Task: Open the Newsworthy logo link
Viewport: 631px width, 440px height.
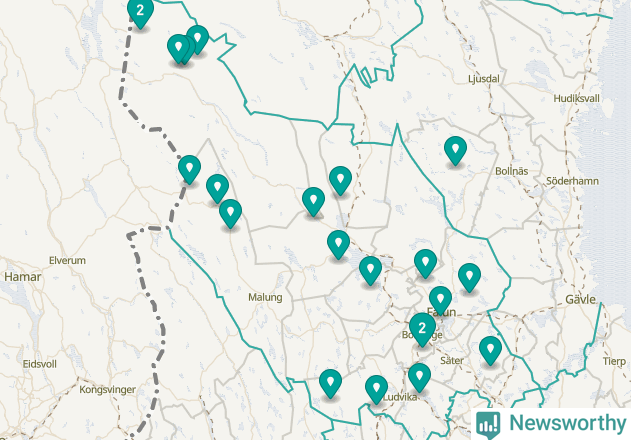Action: point(551,424)
